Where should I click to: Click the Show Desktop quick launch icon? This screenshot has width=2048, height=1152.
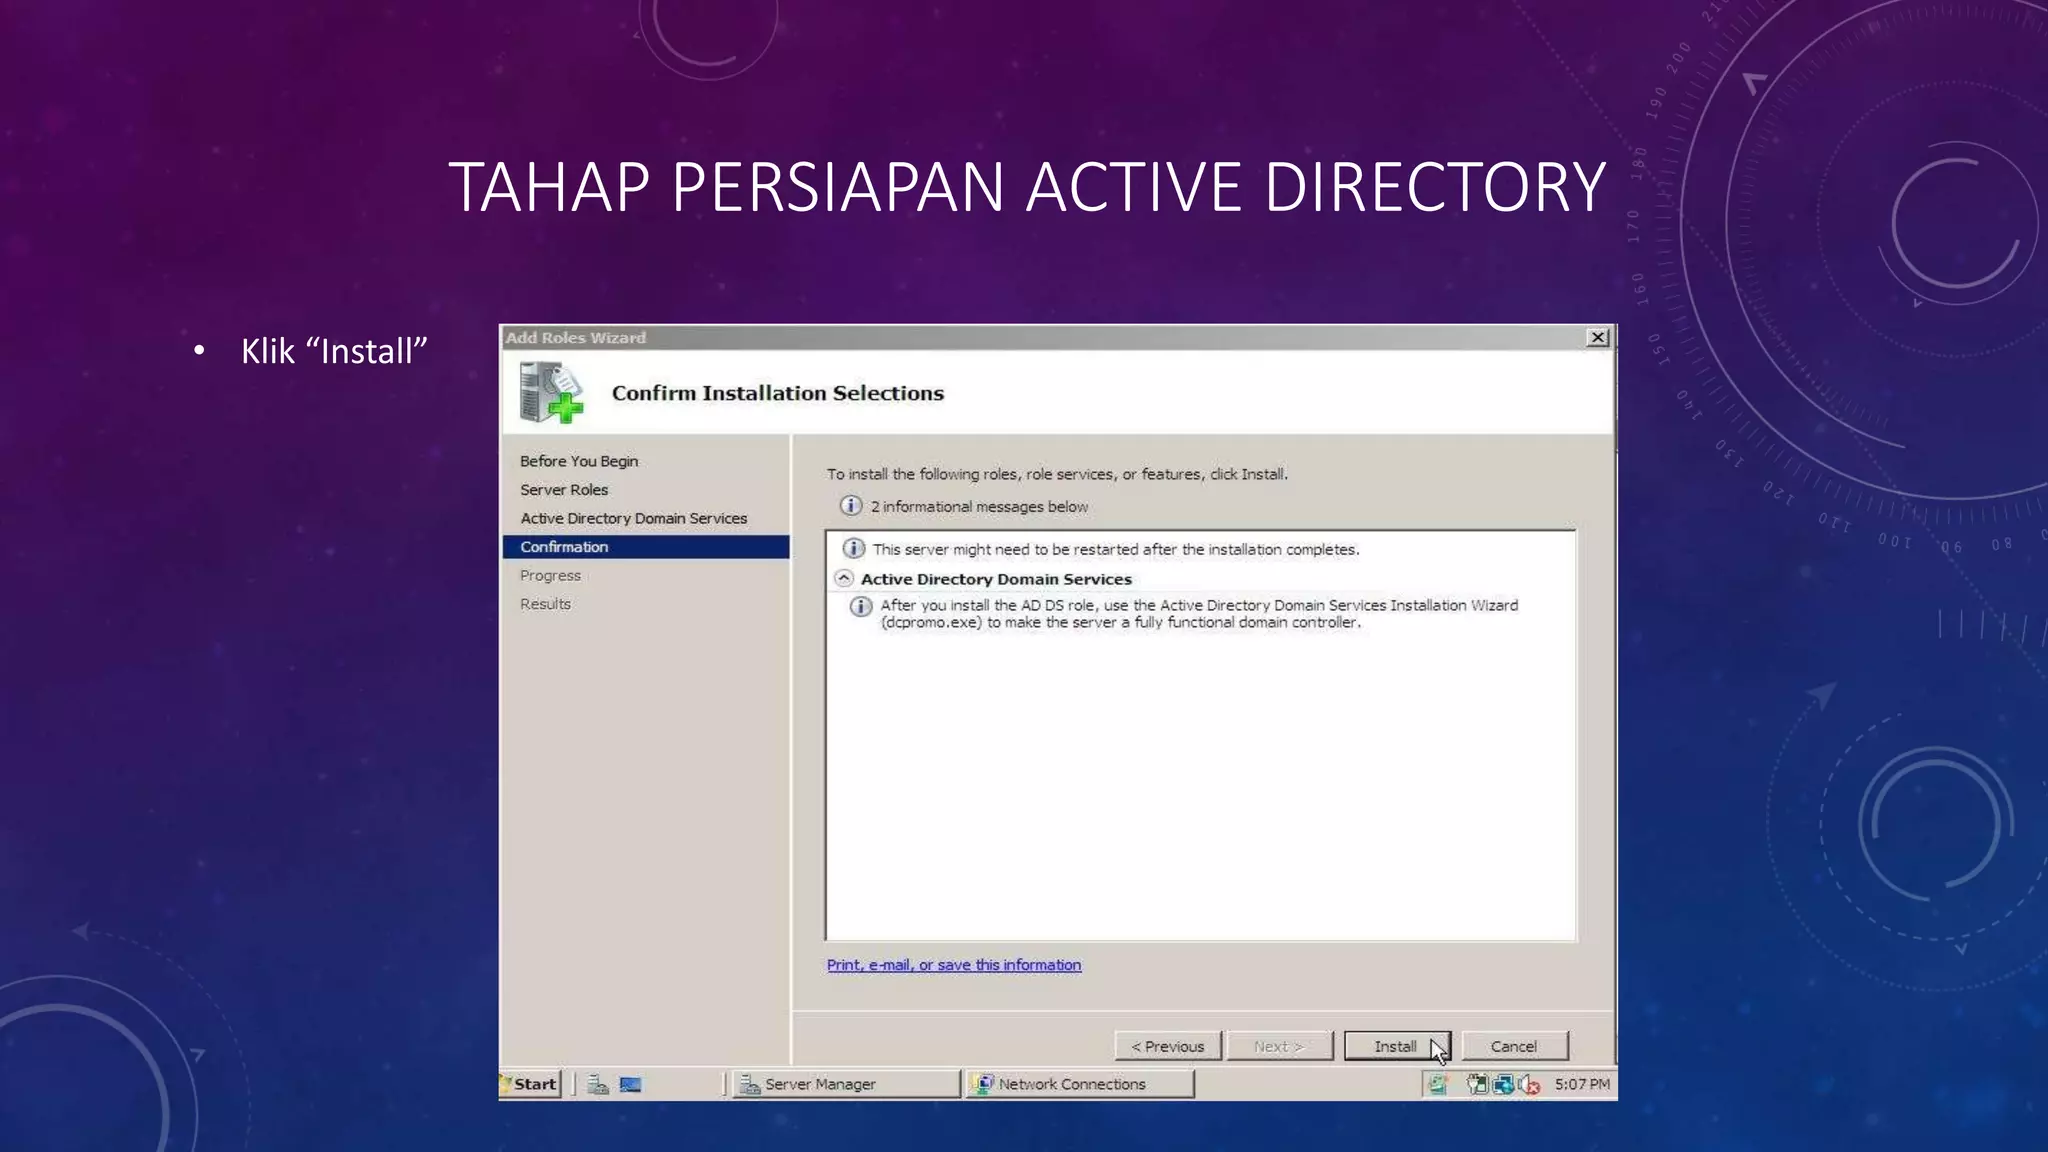coord(630,1085)
